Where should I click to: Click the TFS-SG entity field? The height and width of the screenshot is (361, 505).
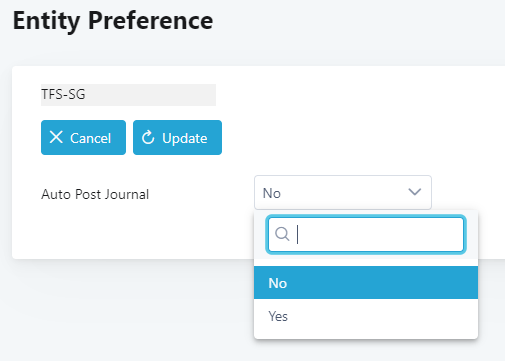pos(128,95)
